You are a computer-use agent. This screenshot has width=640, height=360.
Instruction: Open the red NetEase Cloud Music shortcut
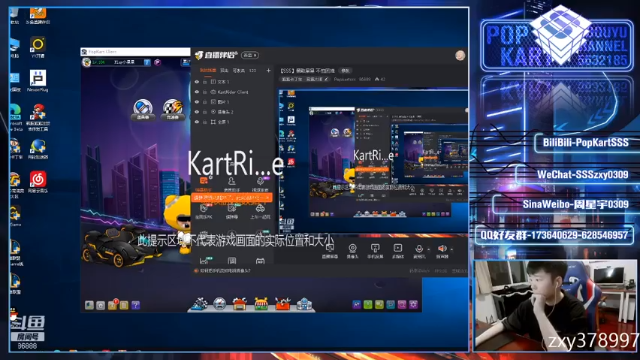[x=38, y=182]
